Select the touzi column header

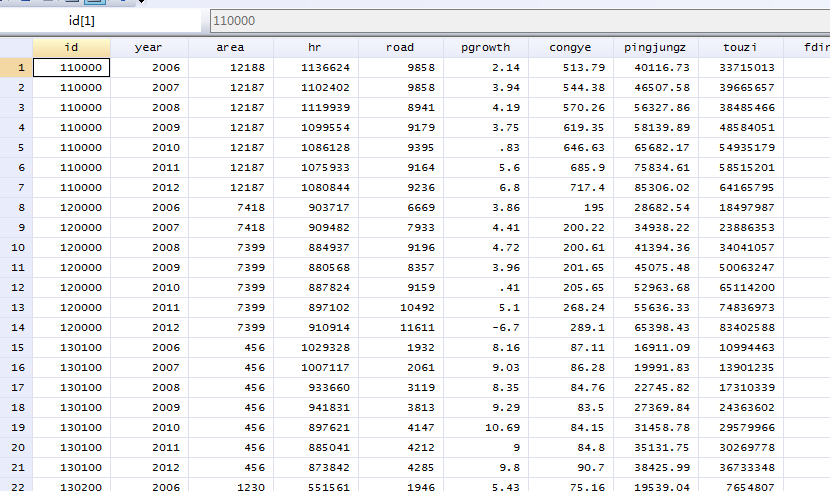[x=741, y=48]
